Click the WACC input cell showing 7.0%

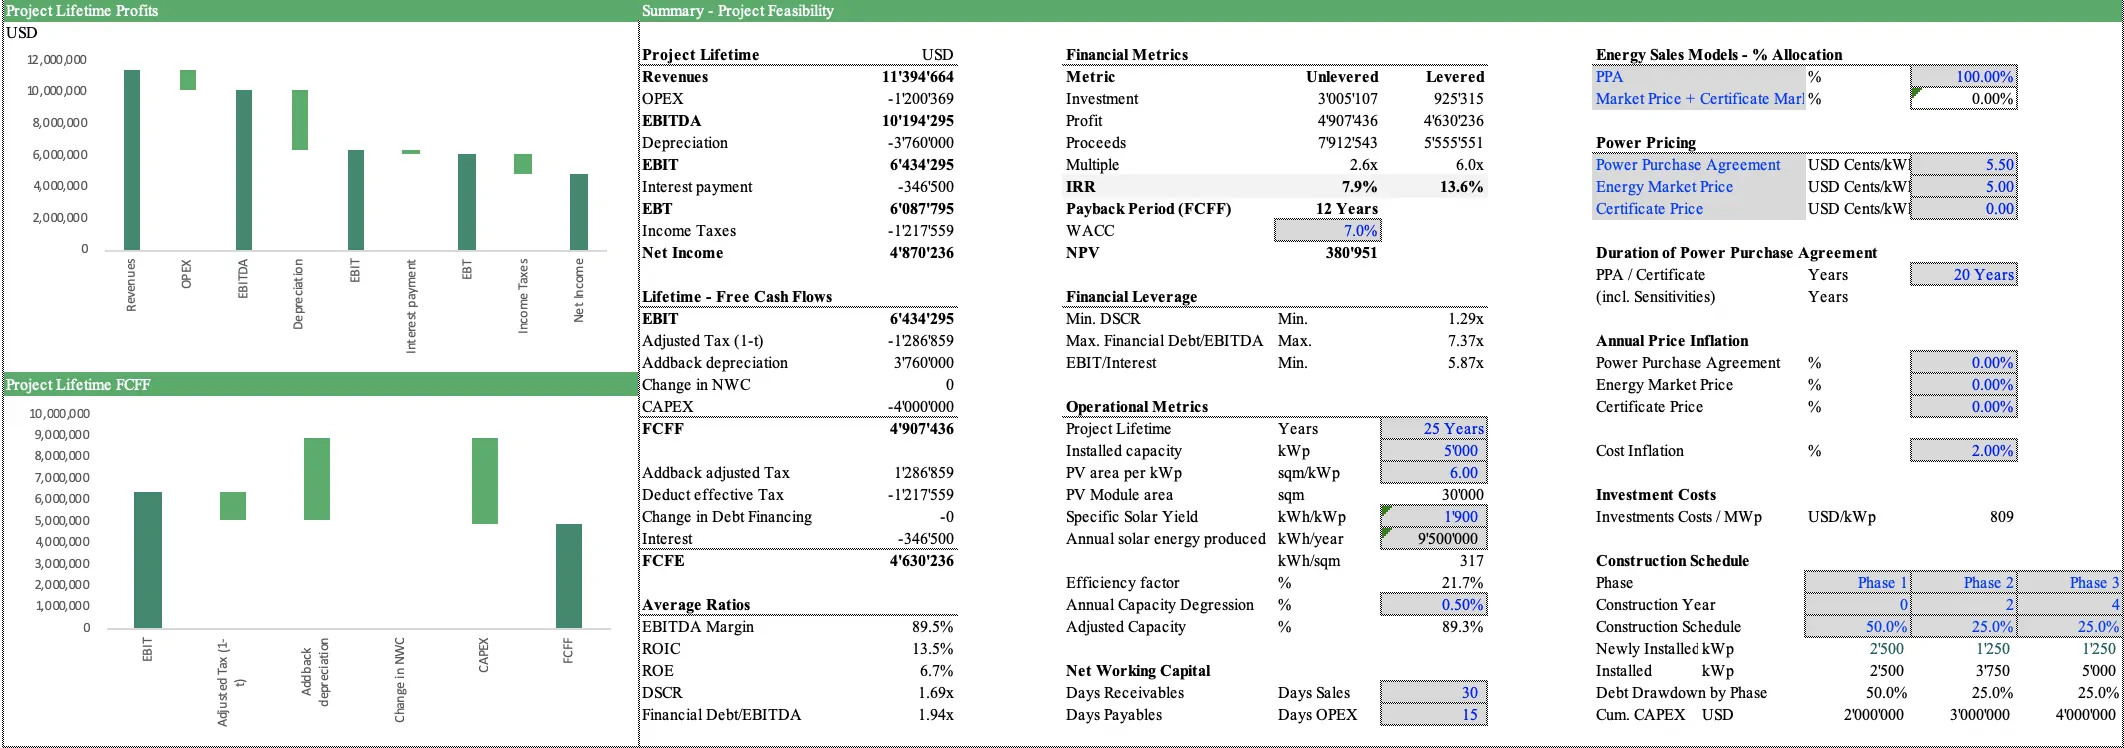[1328, 231]
